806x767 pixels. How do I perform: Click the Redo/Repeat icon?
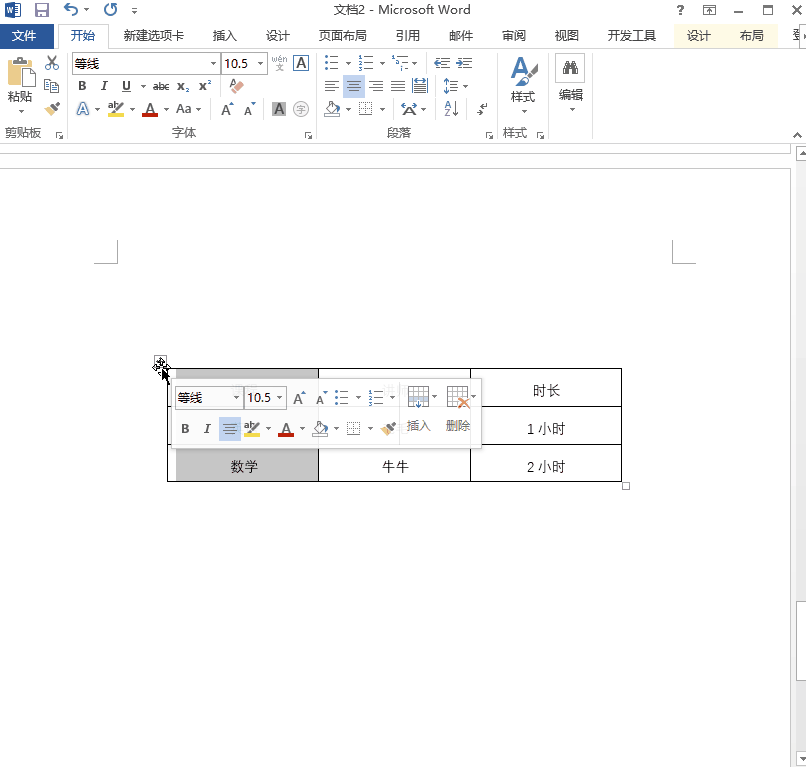[x=110, y=9]
